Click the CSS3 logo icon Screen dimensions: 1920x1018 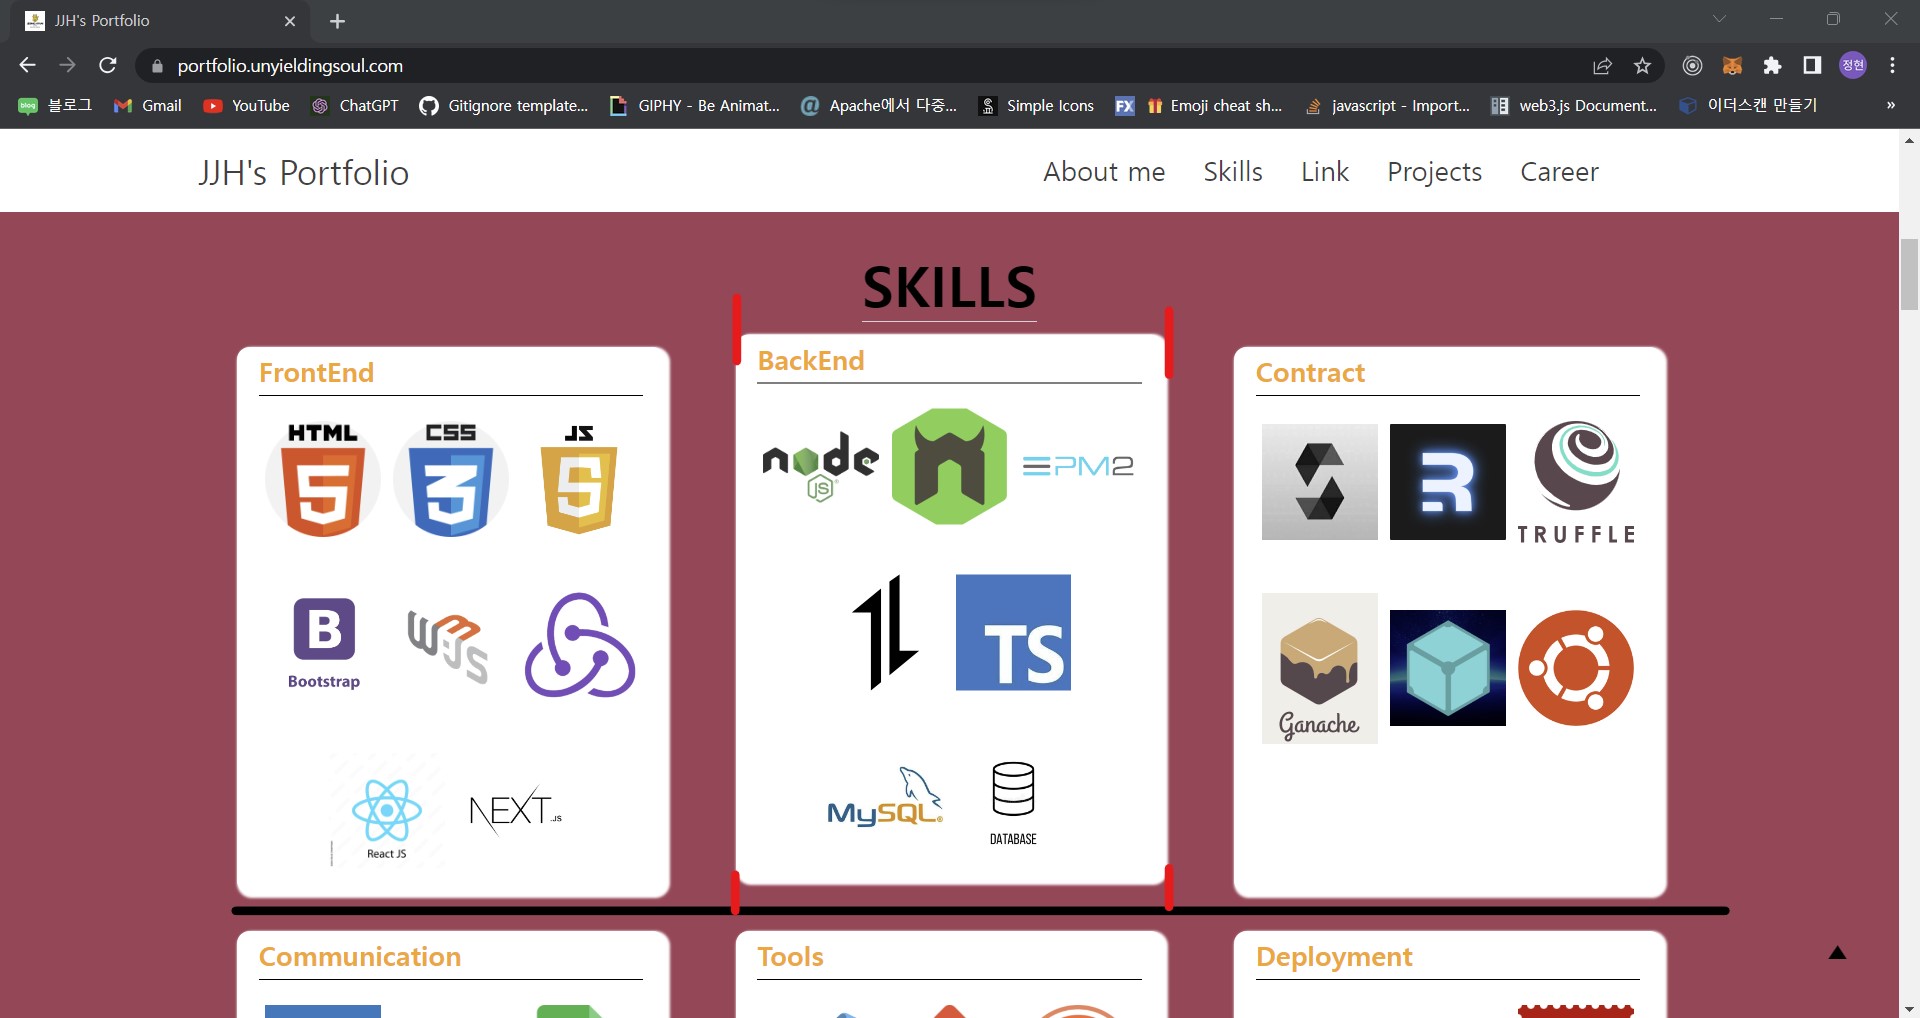[x=451, y=480]
